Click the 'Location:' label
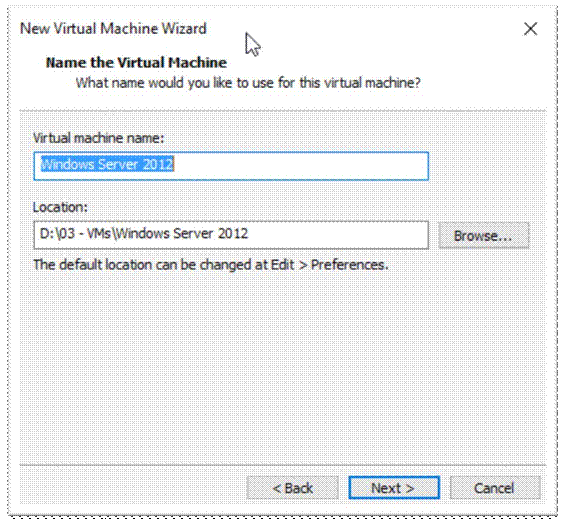This screenshot has width=565, height=526. click(60, 207)
